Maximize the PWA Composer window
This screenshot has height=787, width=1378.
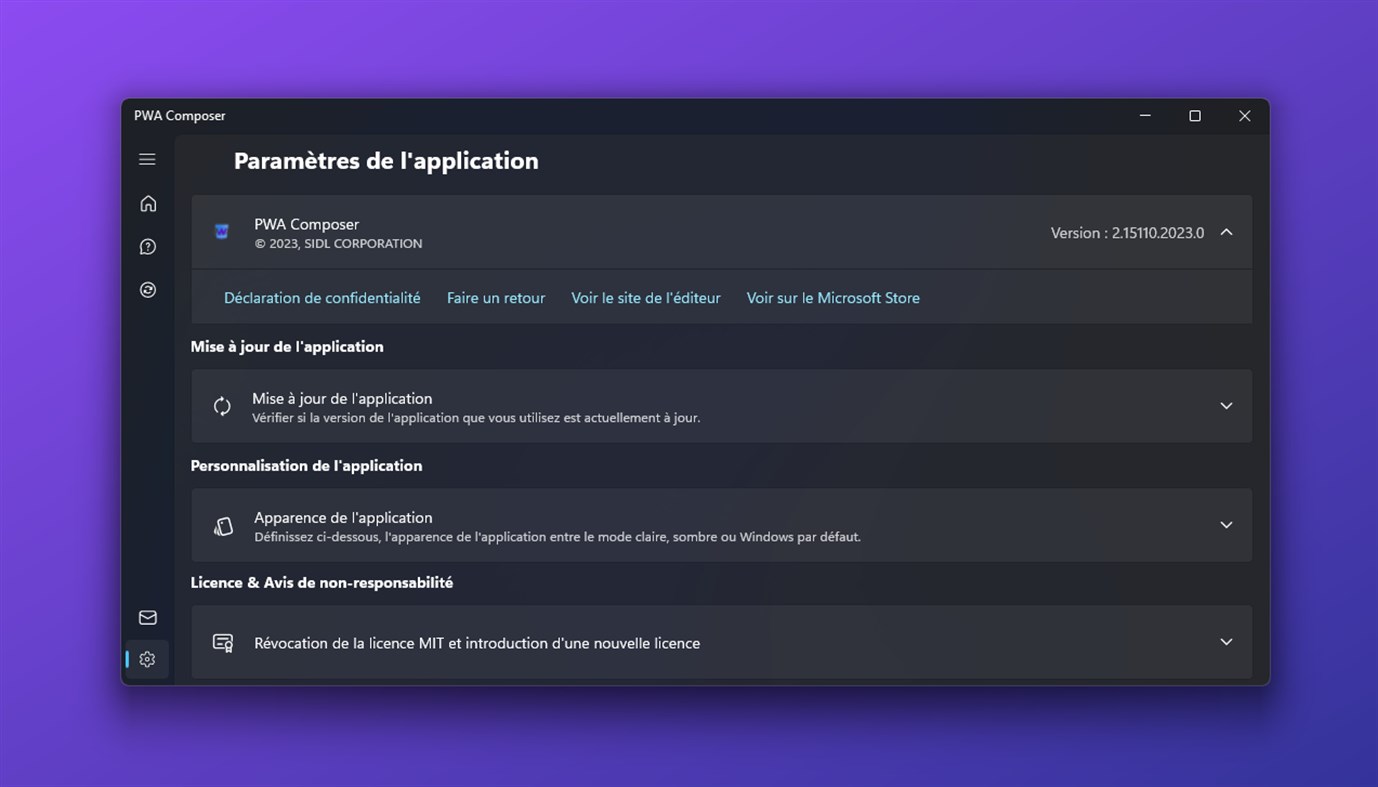coord(1195,116)
